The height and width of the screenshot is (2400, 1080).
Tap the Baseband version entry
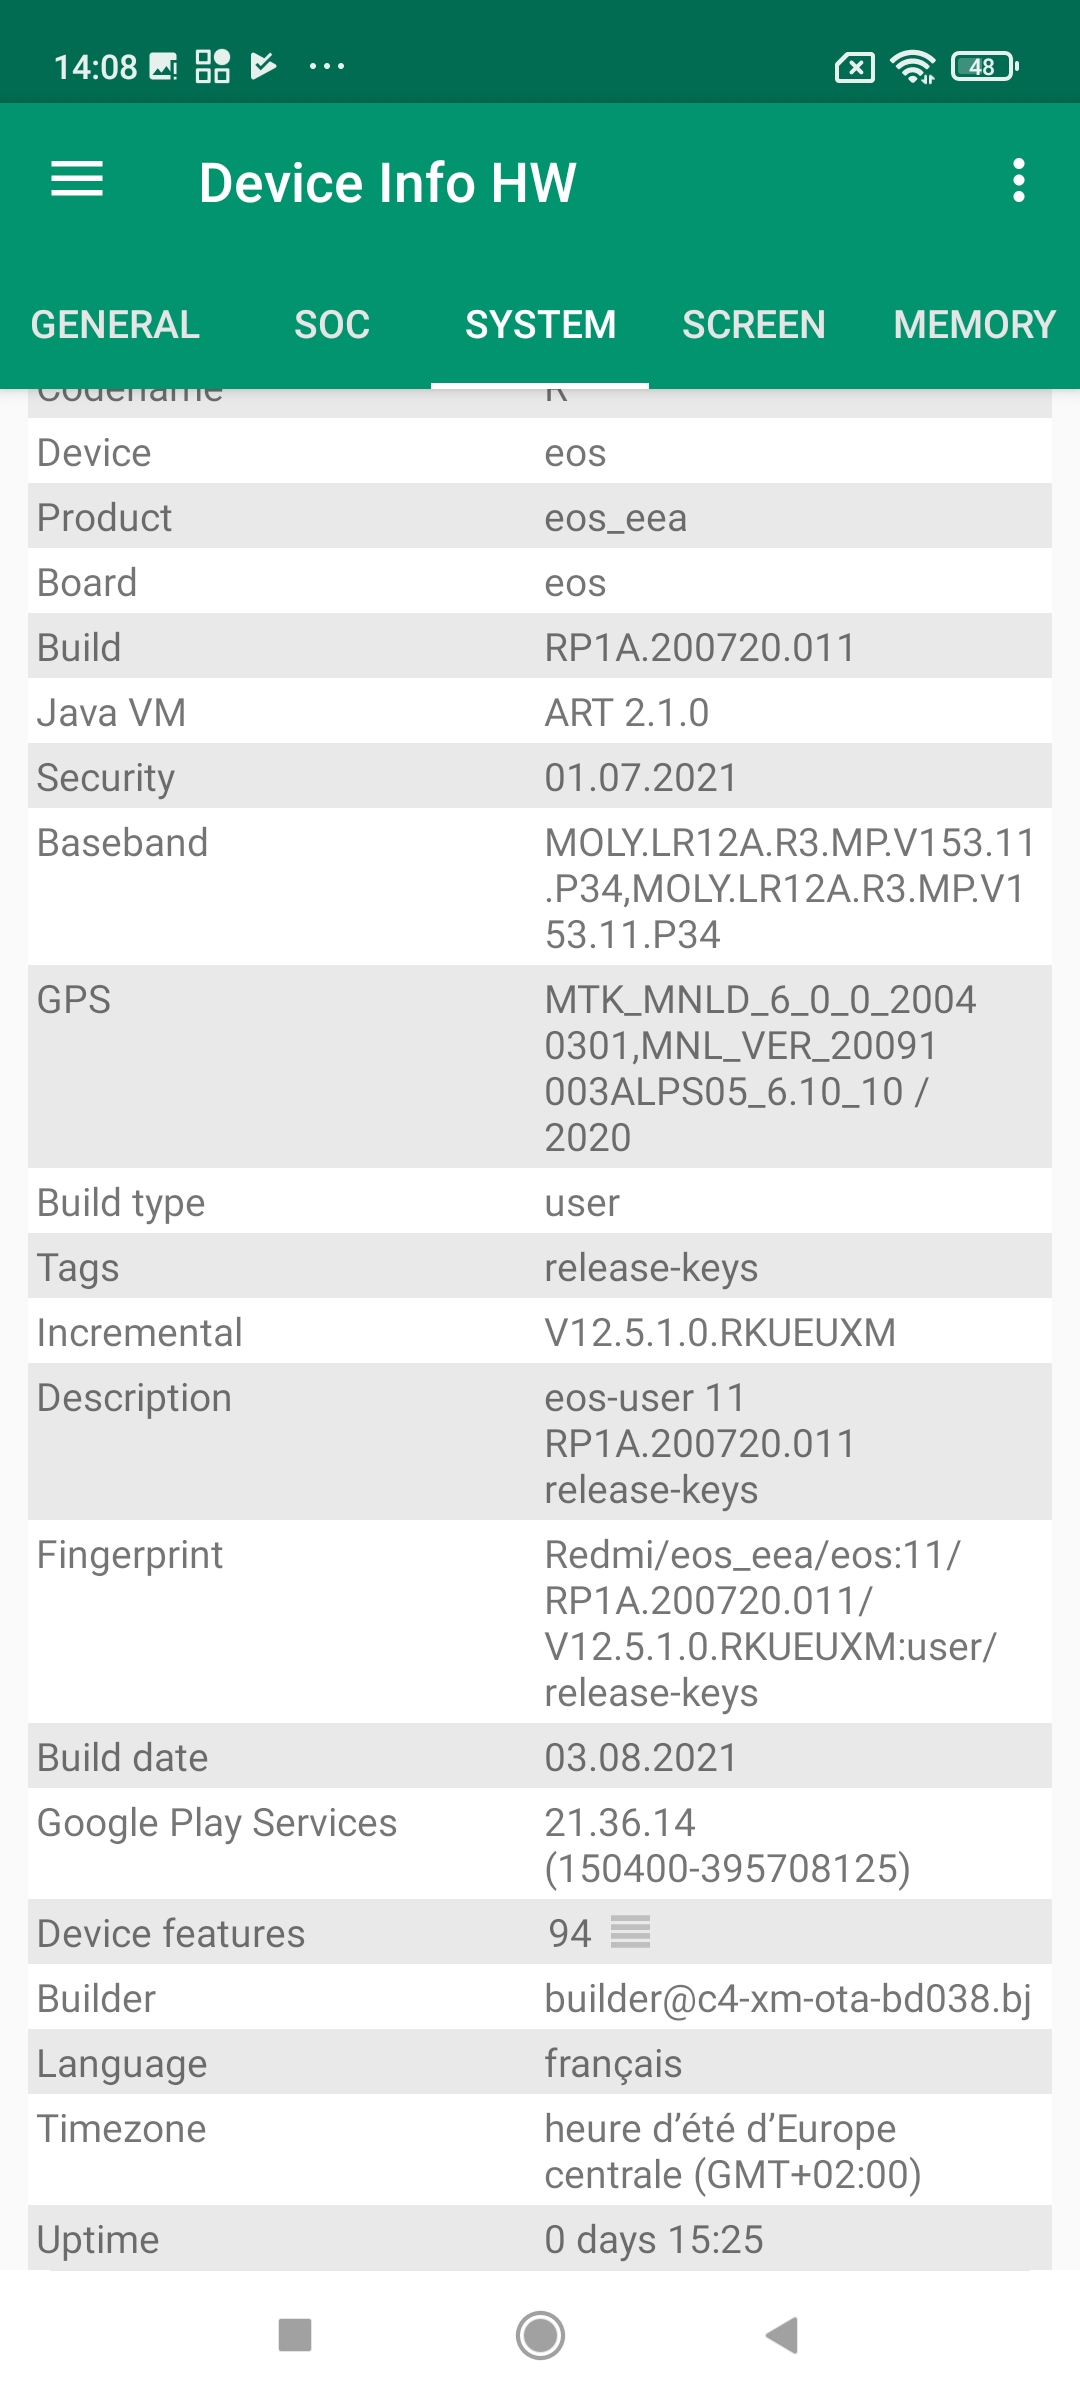tap(788, 888)
